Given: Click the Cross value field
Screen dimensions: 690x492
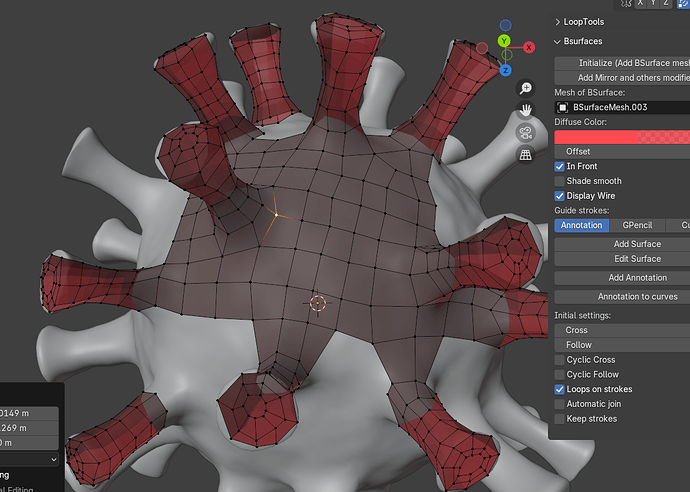Looking at the screenshot, I should coord(622,330).
